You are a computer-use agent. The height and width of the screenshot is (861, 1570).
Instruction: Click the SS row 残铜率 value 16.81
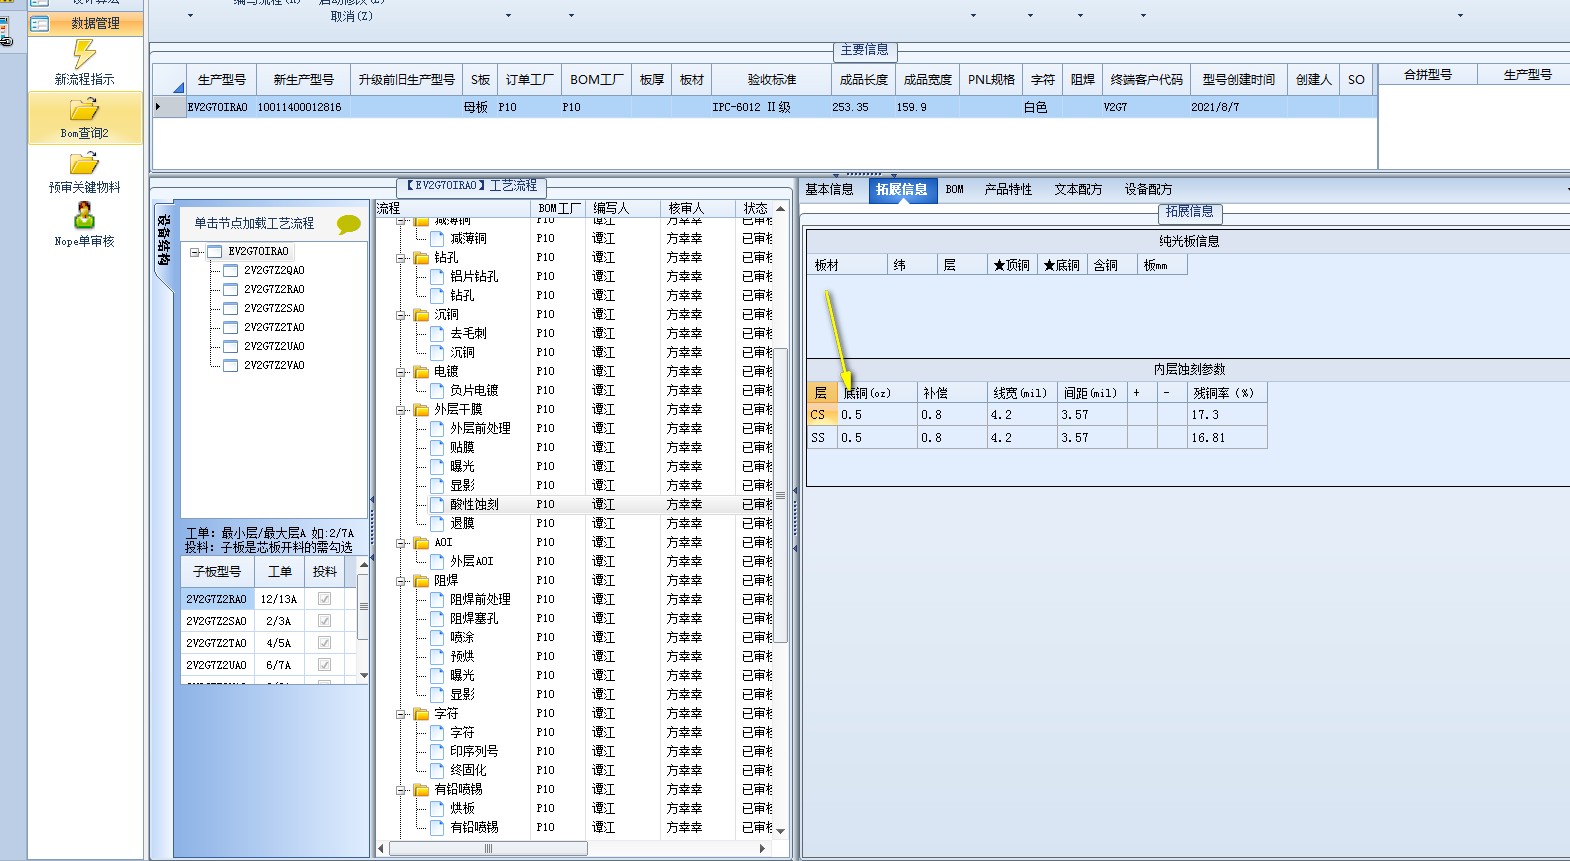point(1227,438)
